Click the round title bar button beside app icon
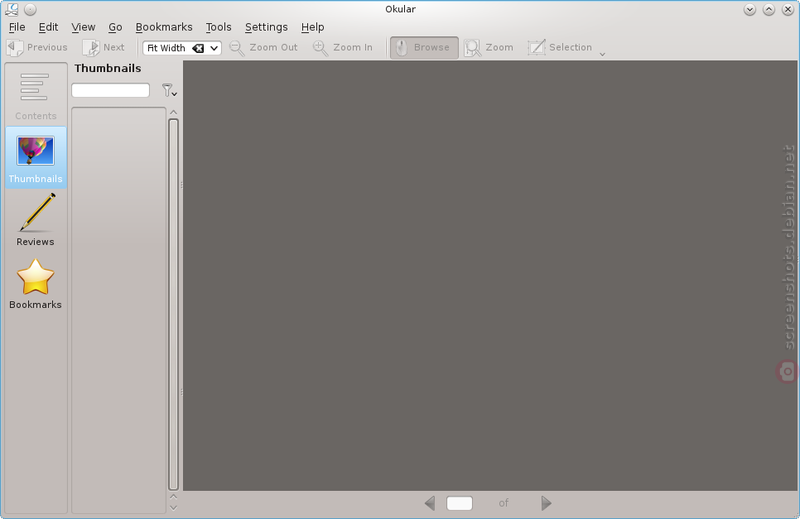The image size is (800, 519). click(30, 9)
